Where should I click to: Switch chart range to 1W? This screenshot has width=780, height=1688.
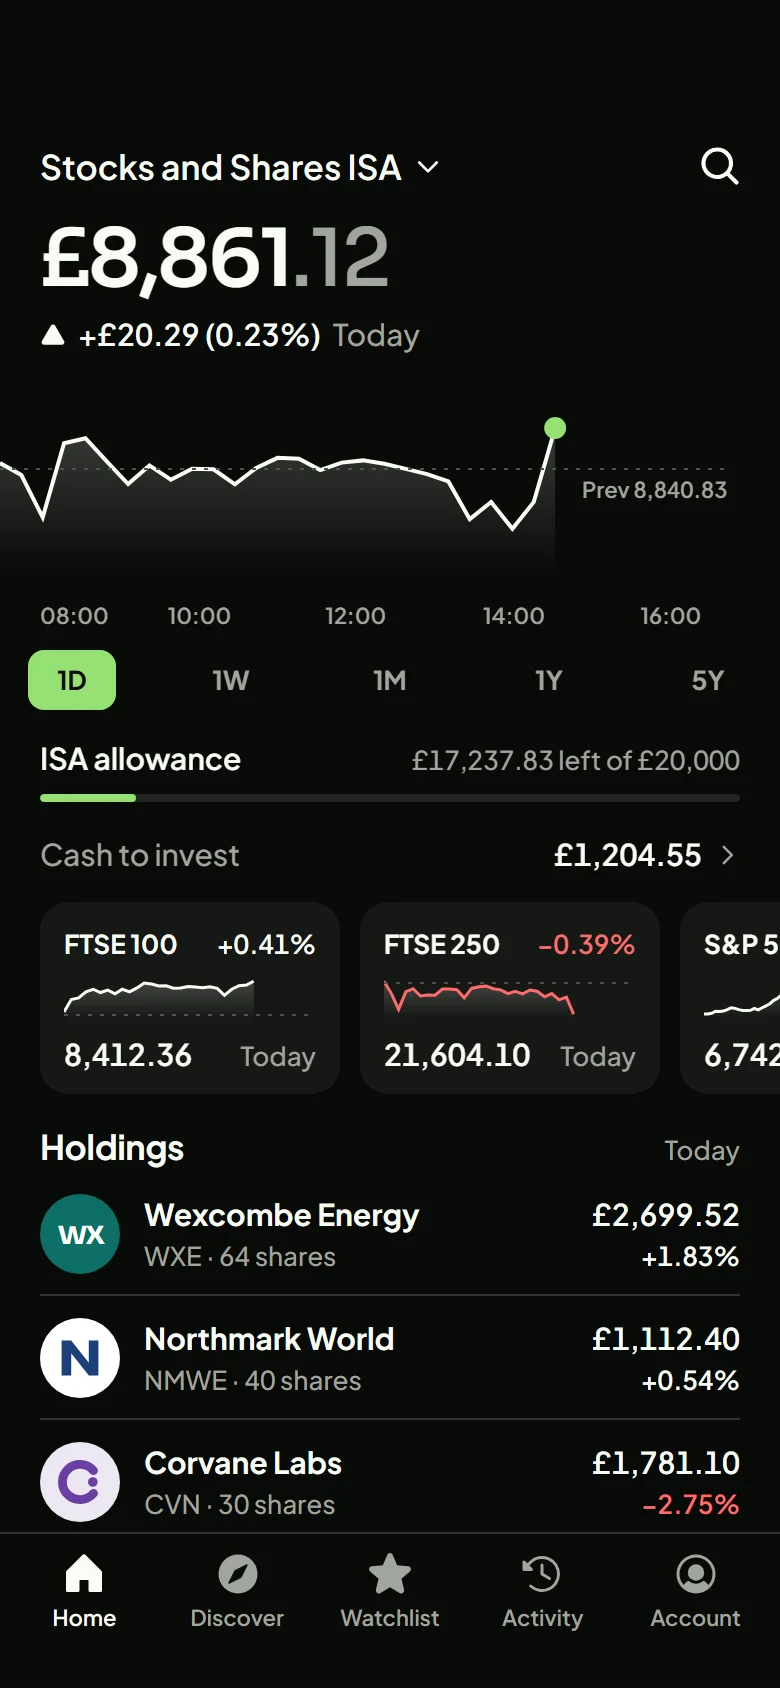pos(231,680)
